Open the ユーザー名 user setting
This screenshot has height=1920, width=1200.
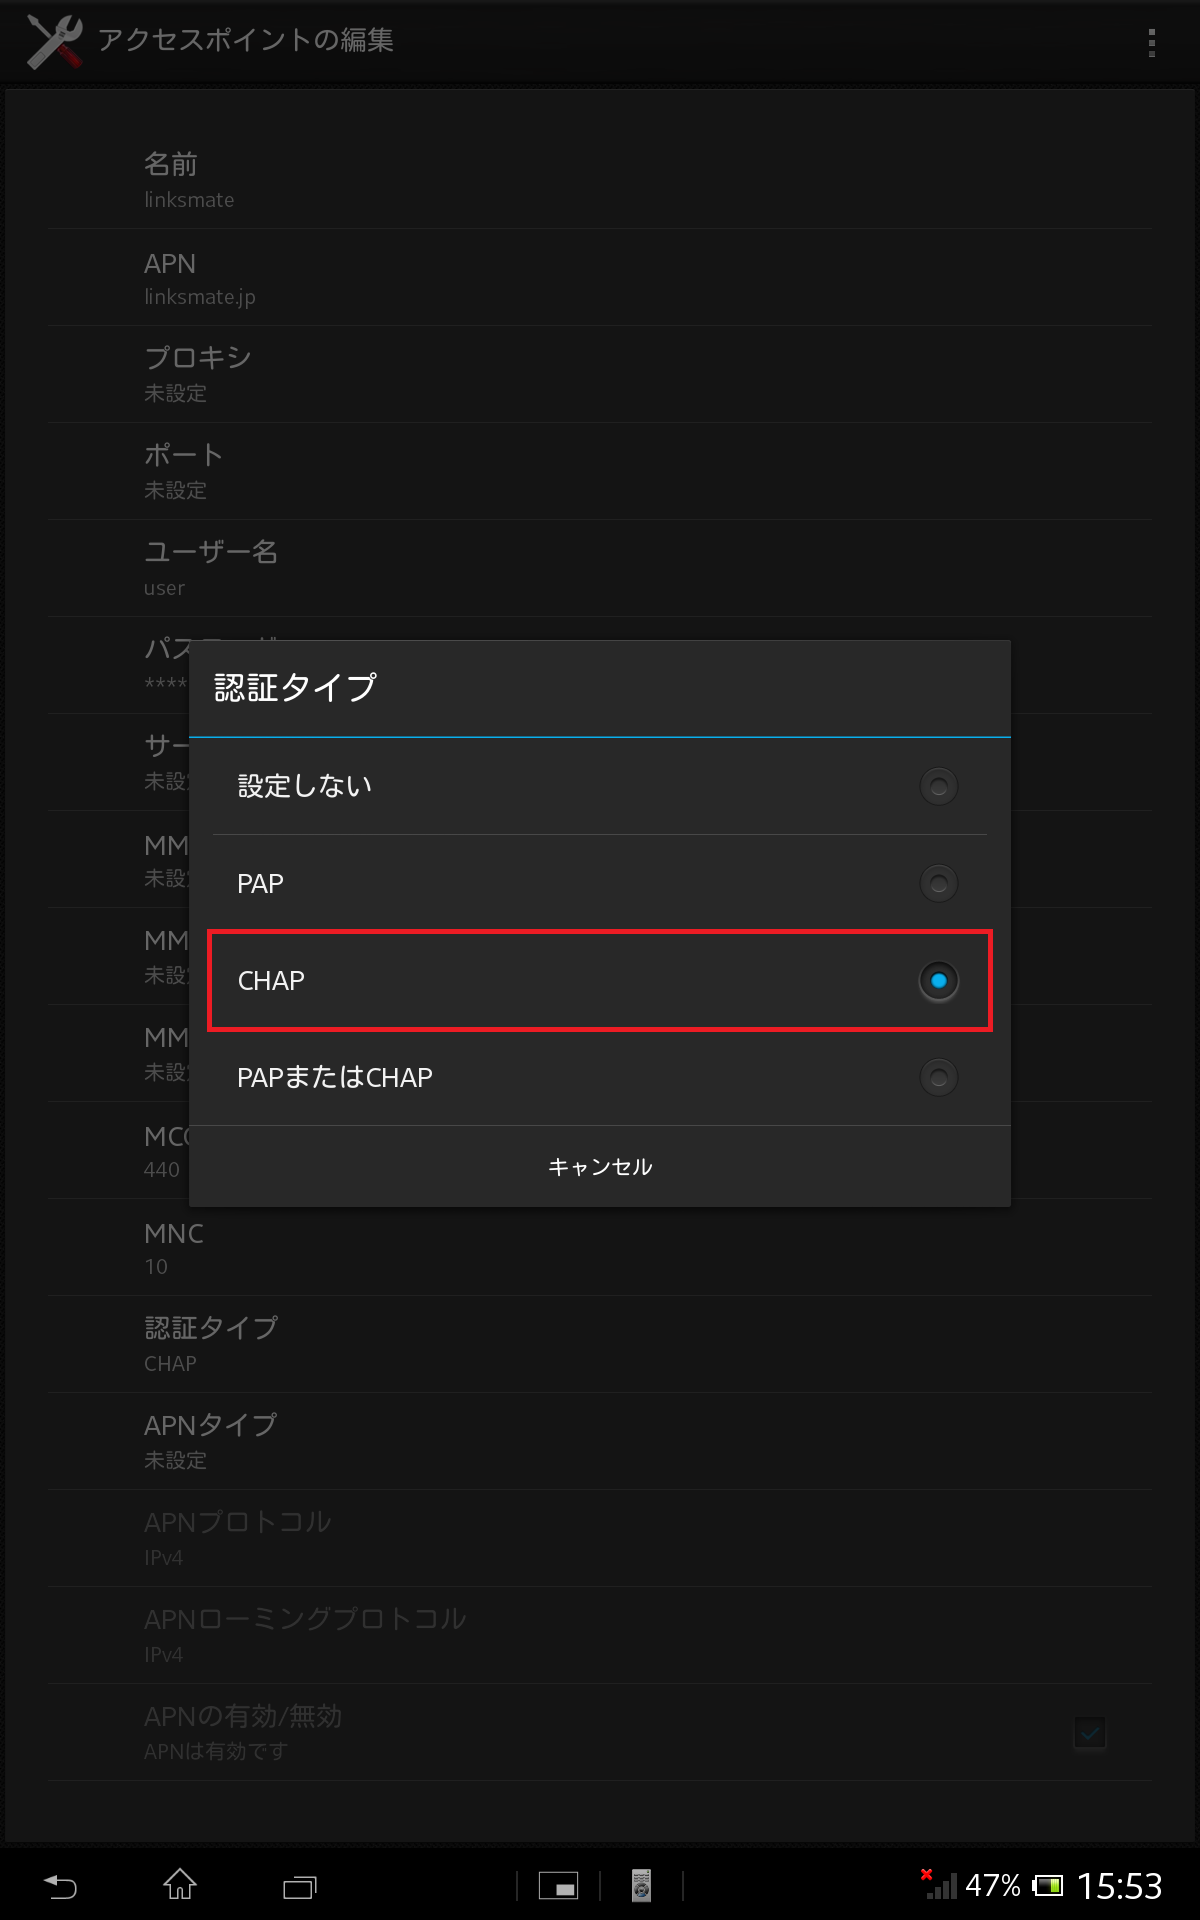[x=600, y=569]
